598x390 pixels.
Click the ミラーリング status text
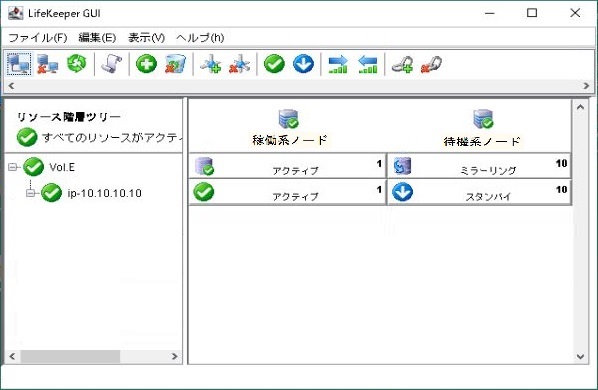click(488, 171)
